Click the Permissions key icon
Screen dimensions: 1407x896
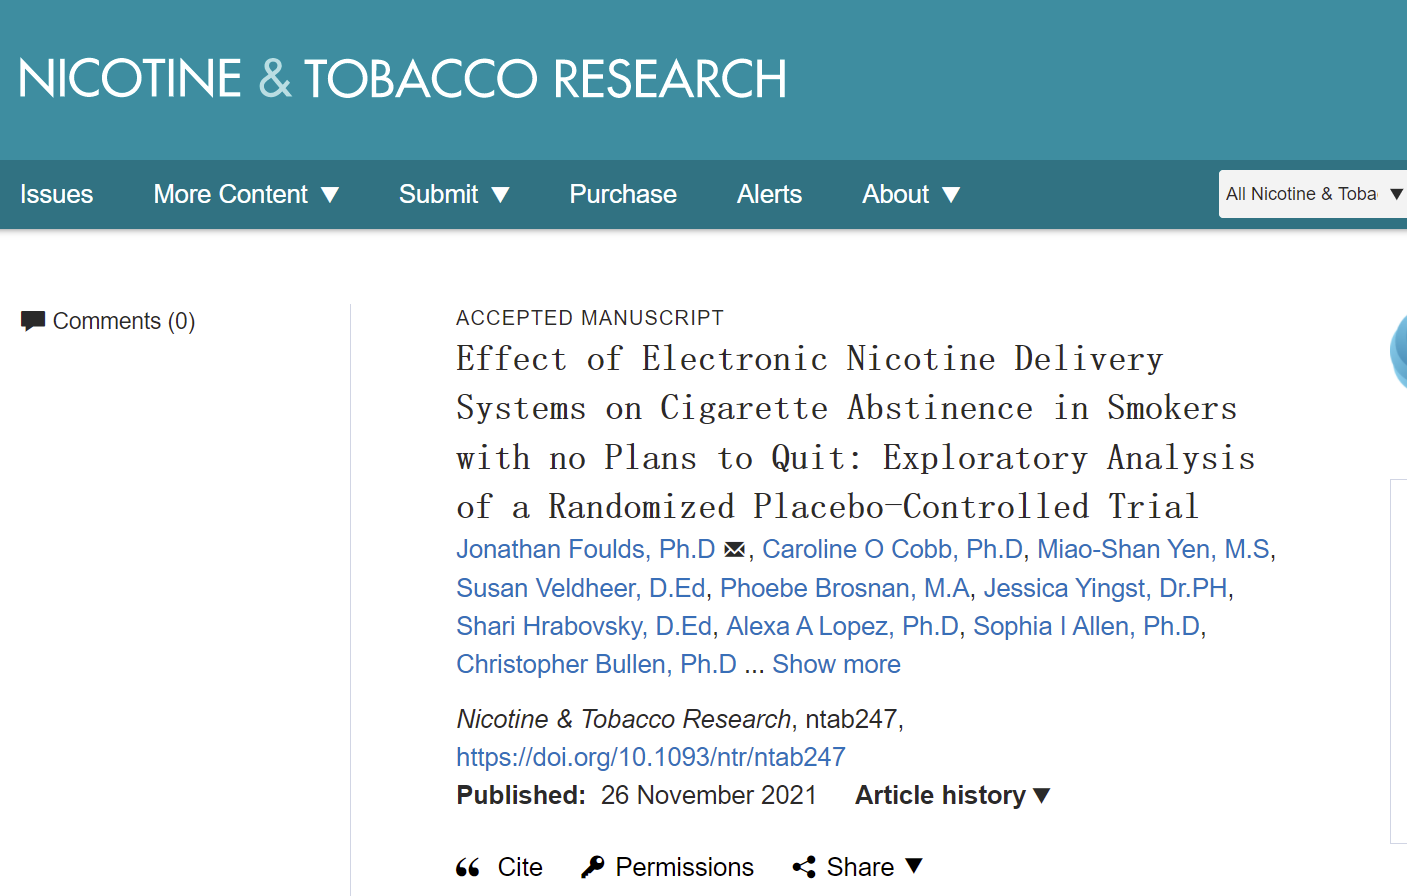pos(593,867)
